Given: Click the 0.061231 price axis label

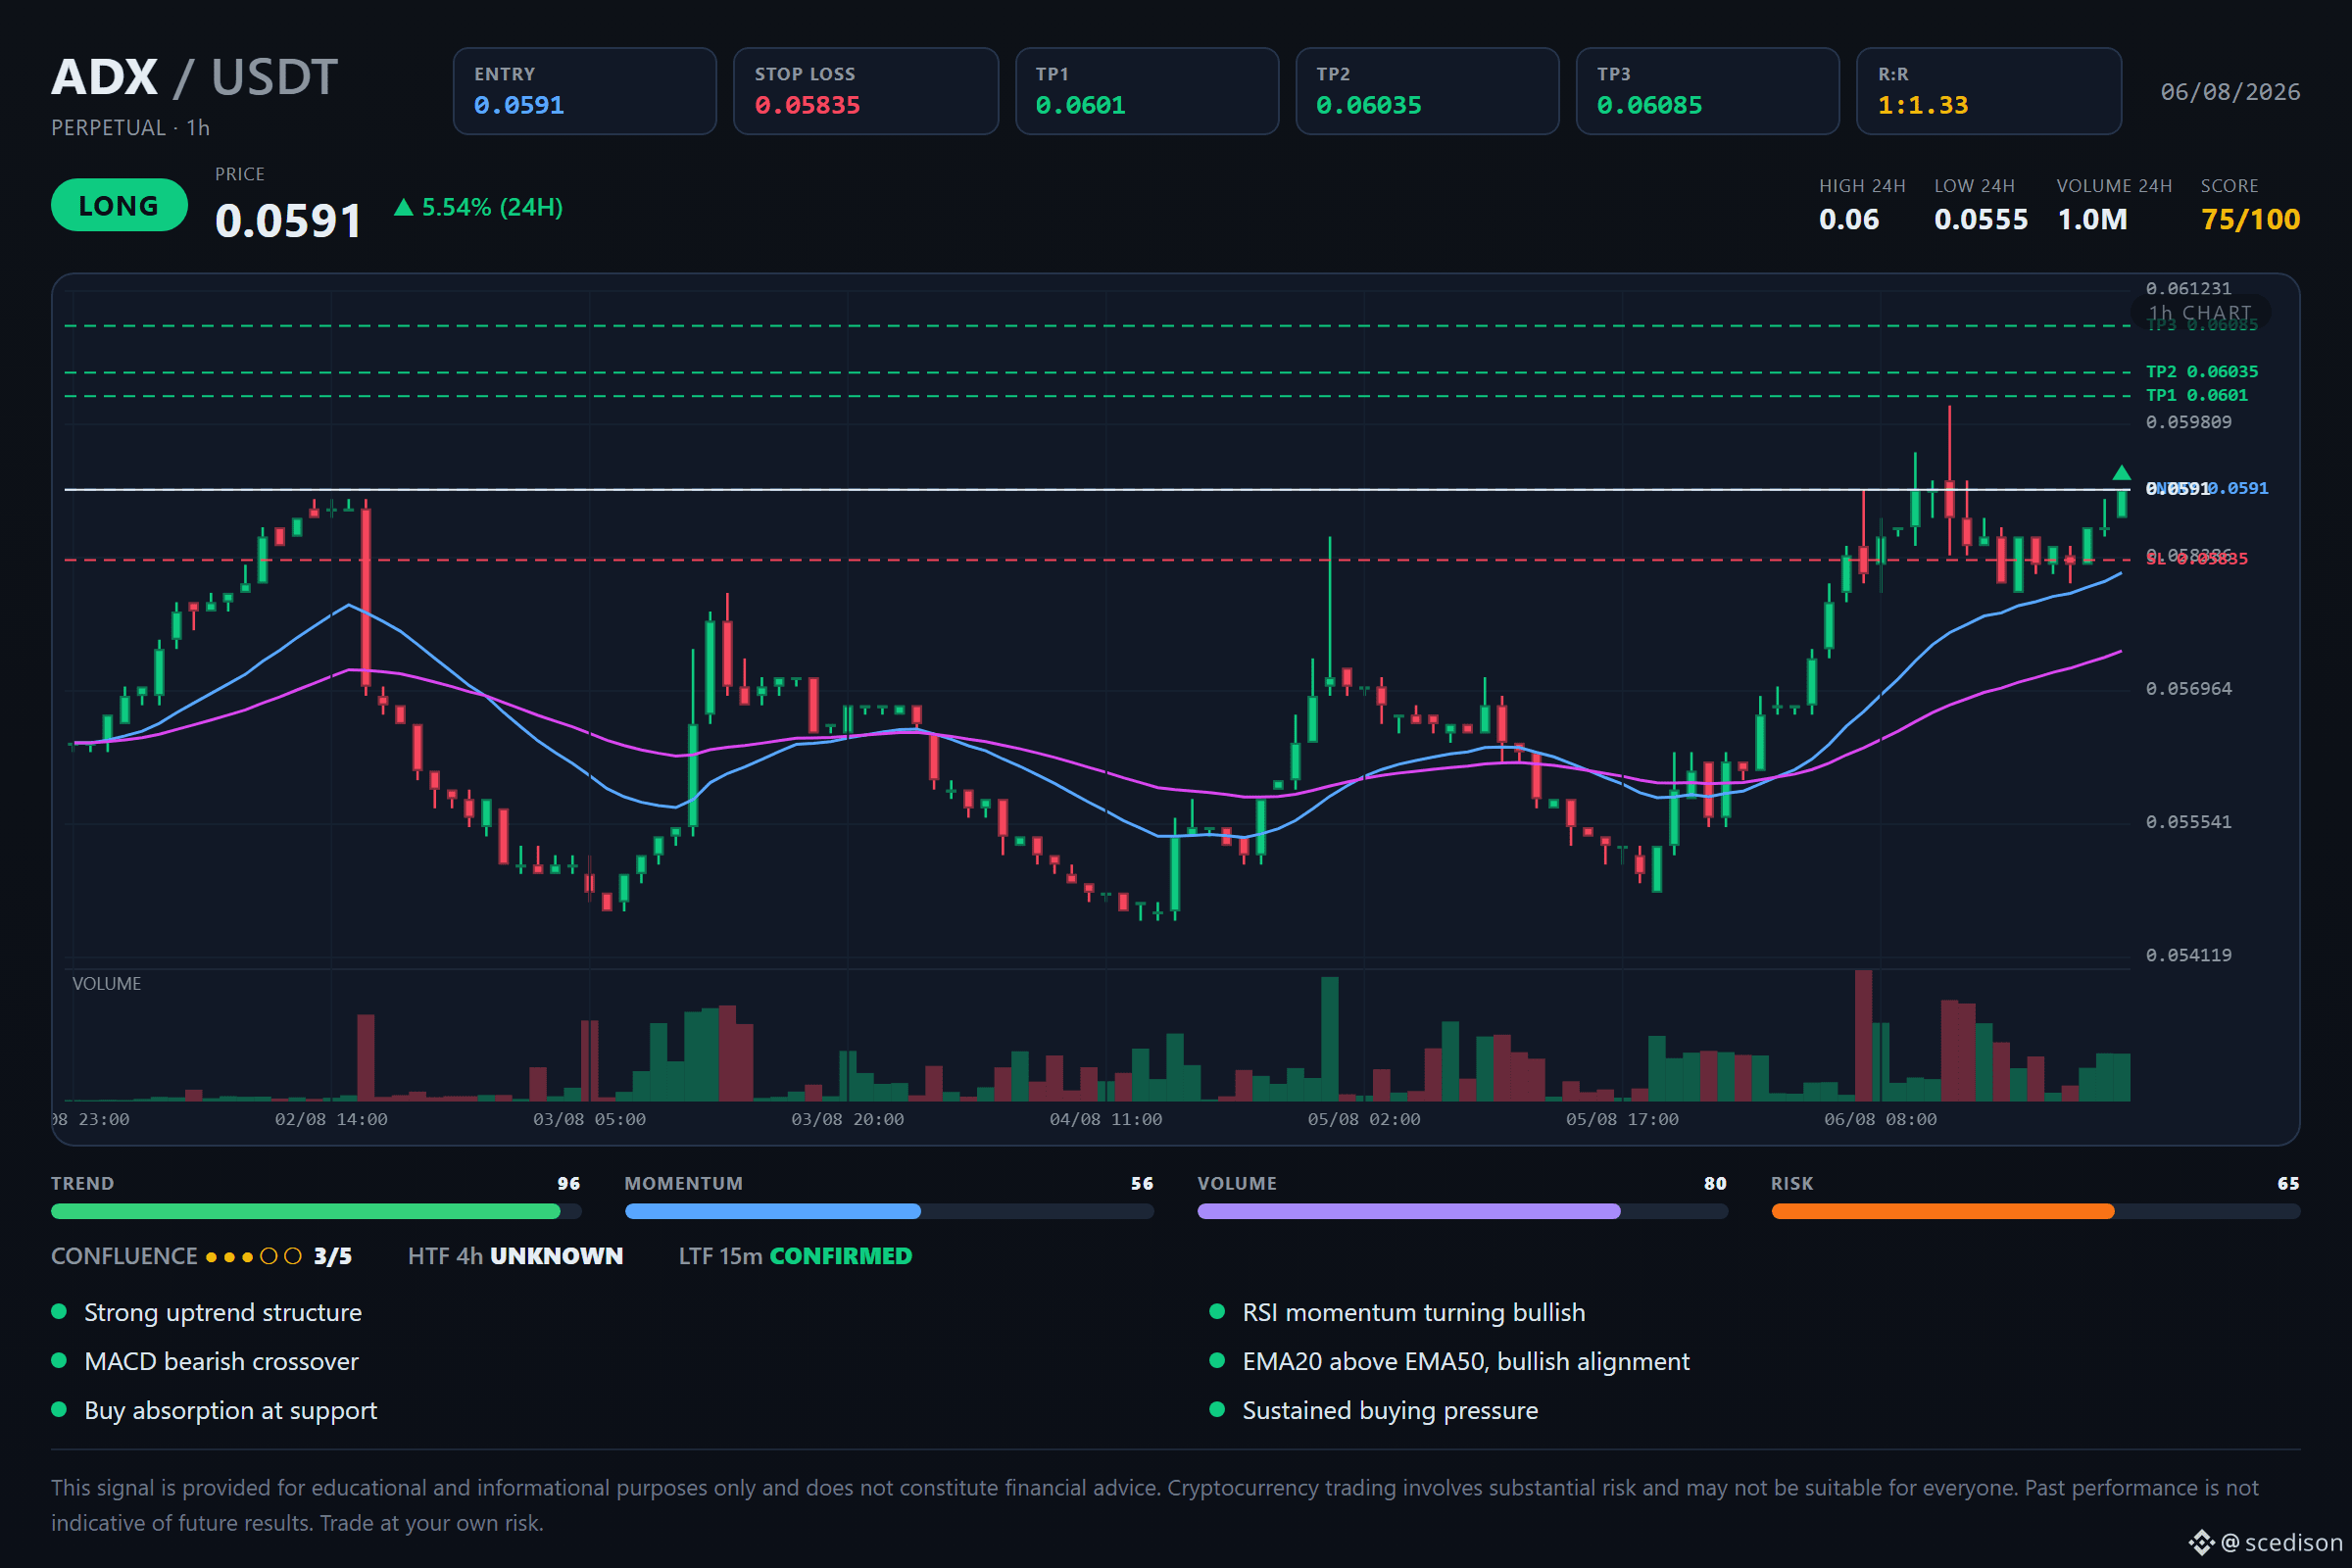Looking at the screenshot, I should (2189, 289).
